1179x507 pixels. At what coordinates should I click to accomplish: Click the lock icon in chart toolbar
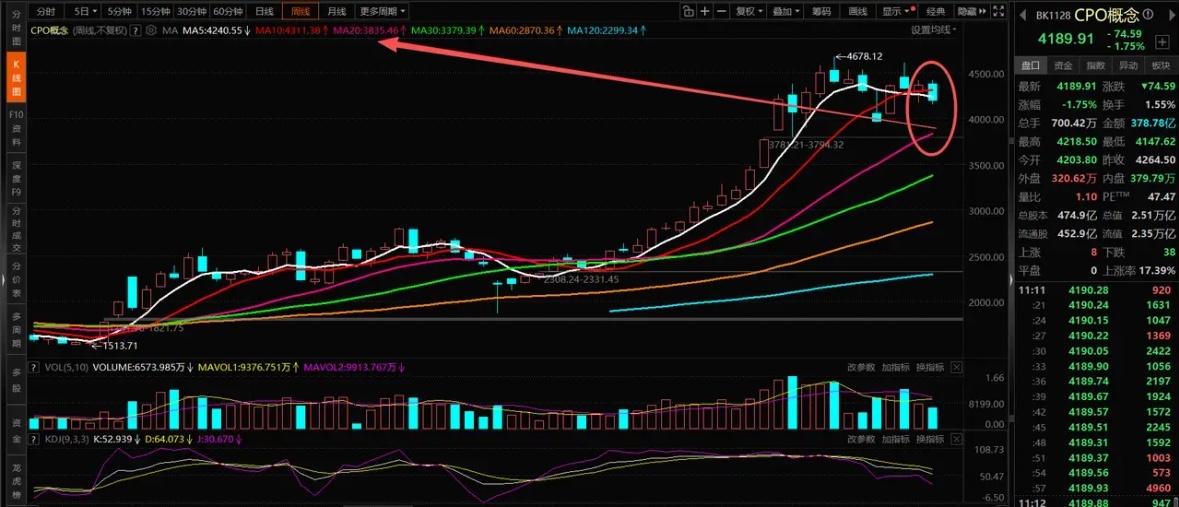(687, 11)
